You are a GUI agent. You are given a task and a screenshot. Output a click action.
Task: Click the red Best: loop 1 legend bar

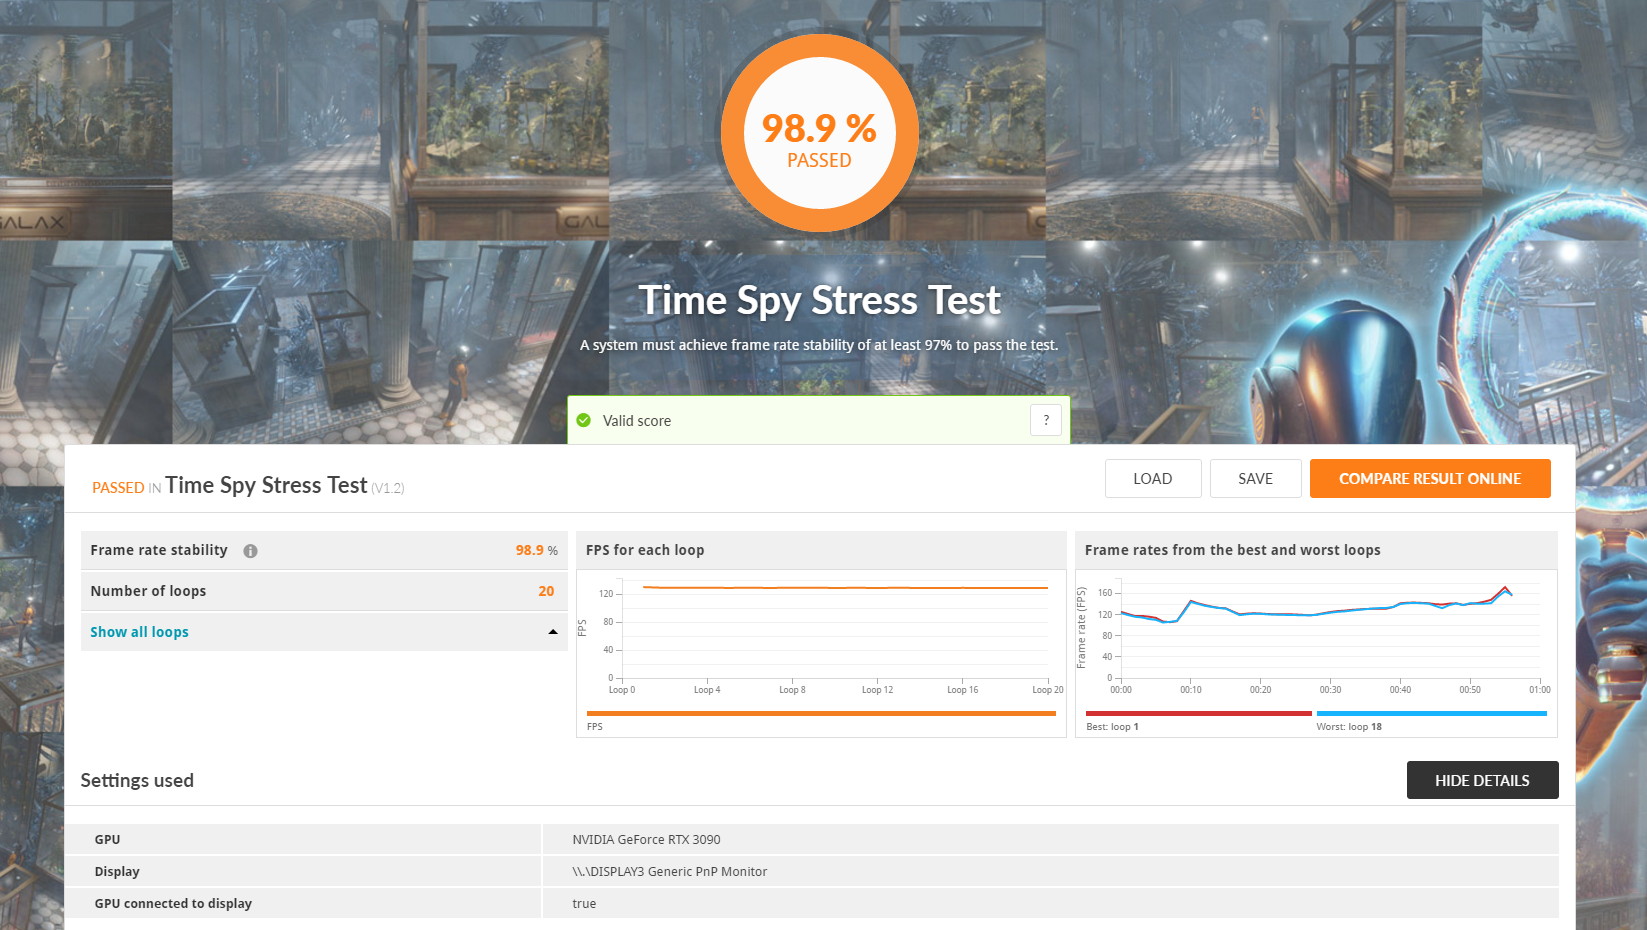(1199, 714)
